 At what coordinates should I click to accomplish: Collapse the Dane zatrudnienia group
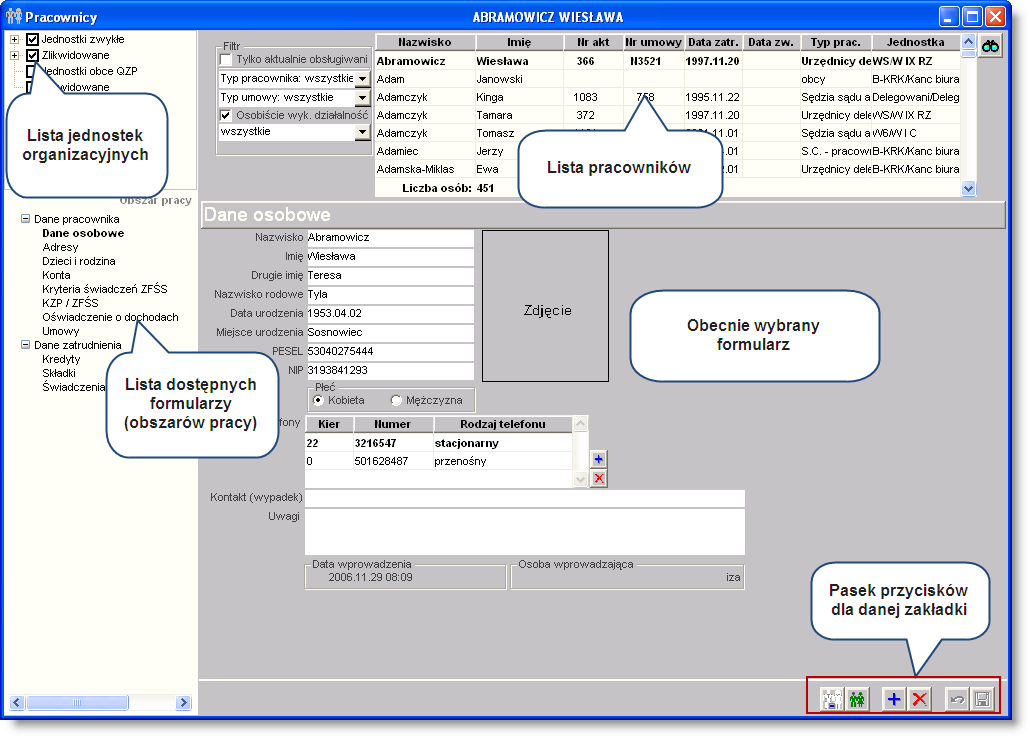25,345
